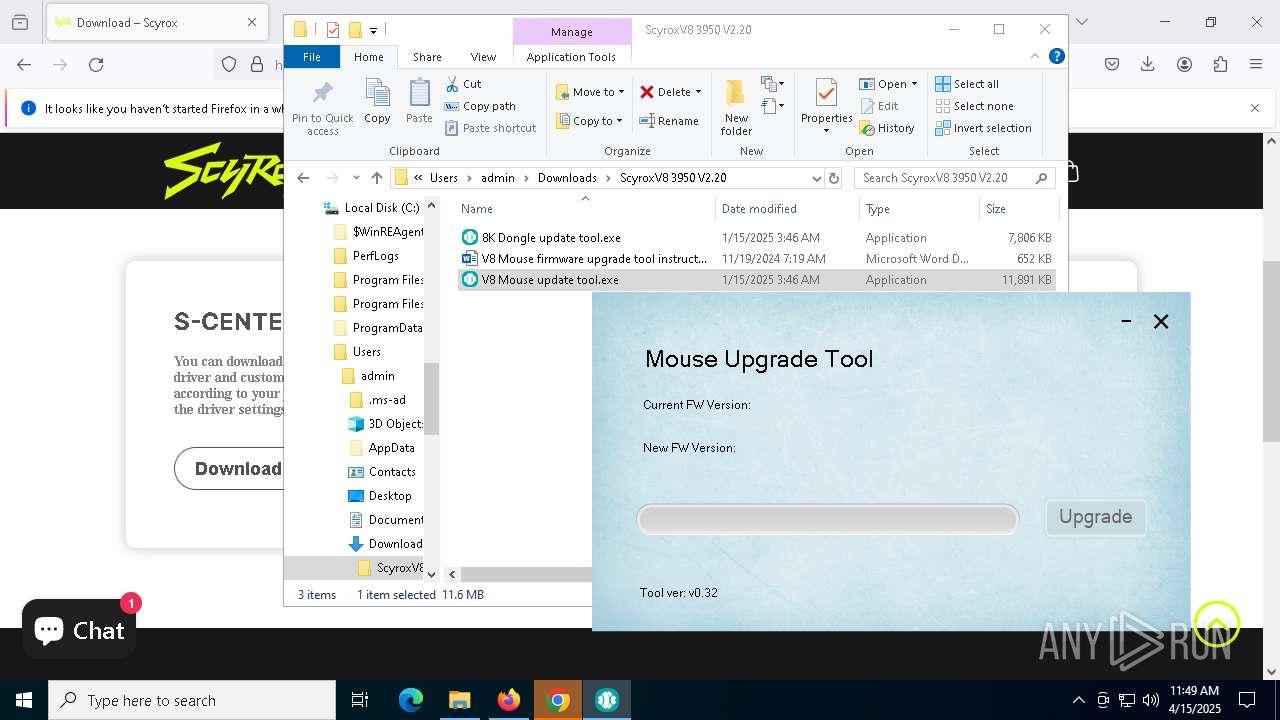1280x720 pixels.
Task: Expand the Open dropdown arrow
Action: [x=914, y=84]
